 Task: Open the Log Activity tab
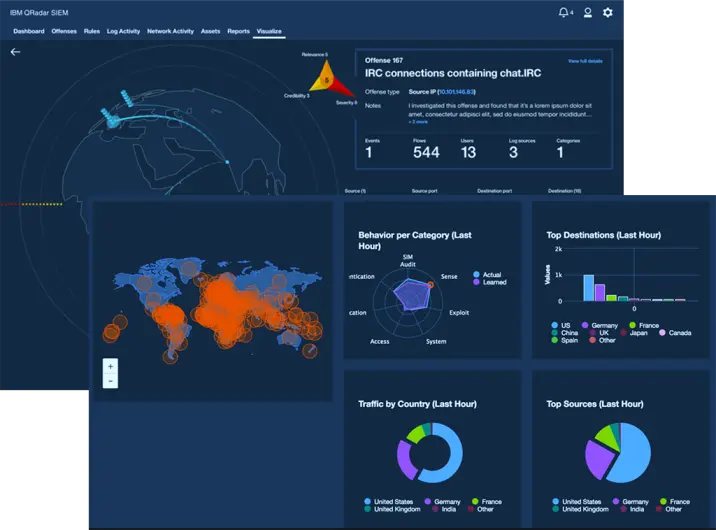click(x=123, y=31)
